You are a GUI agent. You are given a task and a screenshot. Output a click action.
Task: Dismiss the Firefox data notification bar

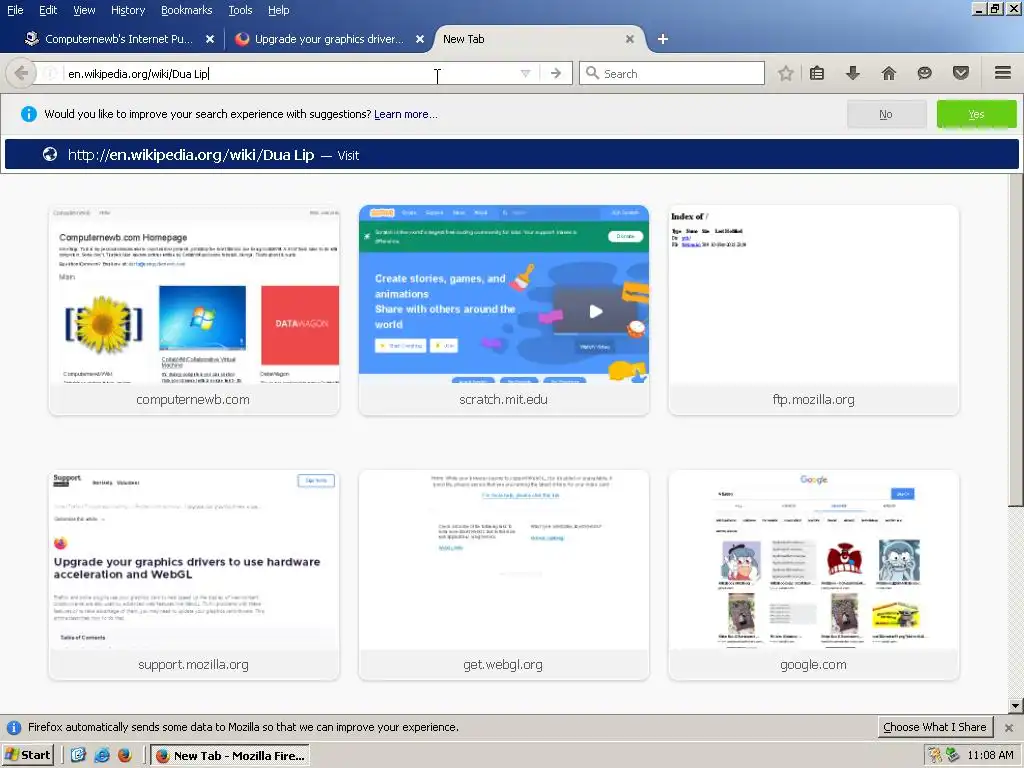[x=1009, y=728]
